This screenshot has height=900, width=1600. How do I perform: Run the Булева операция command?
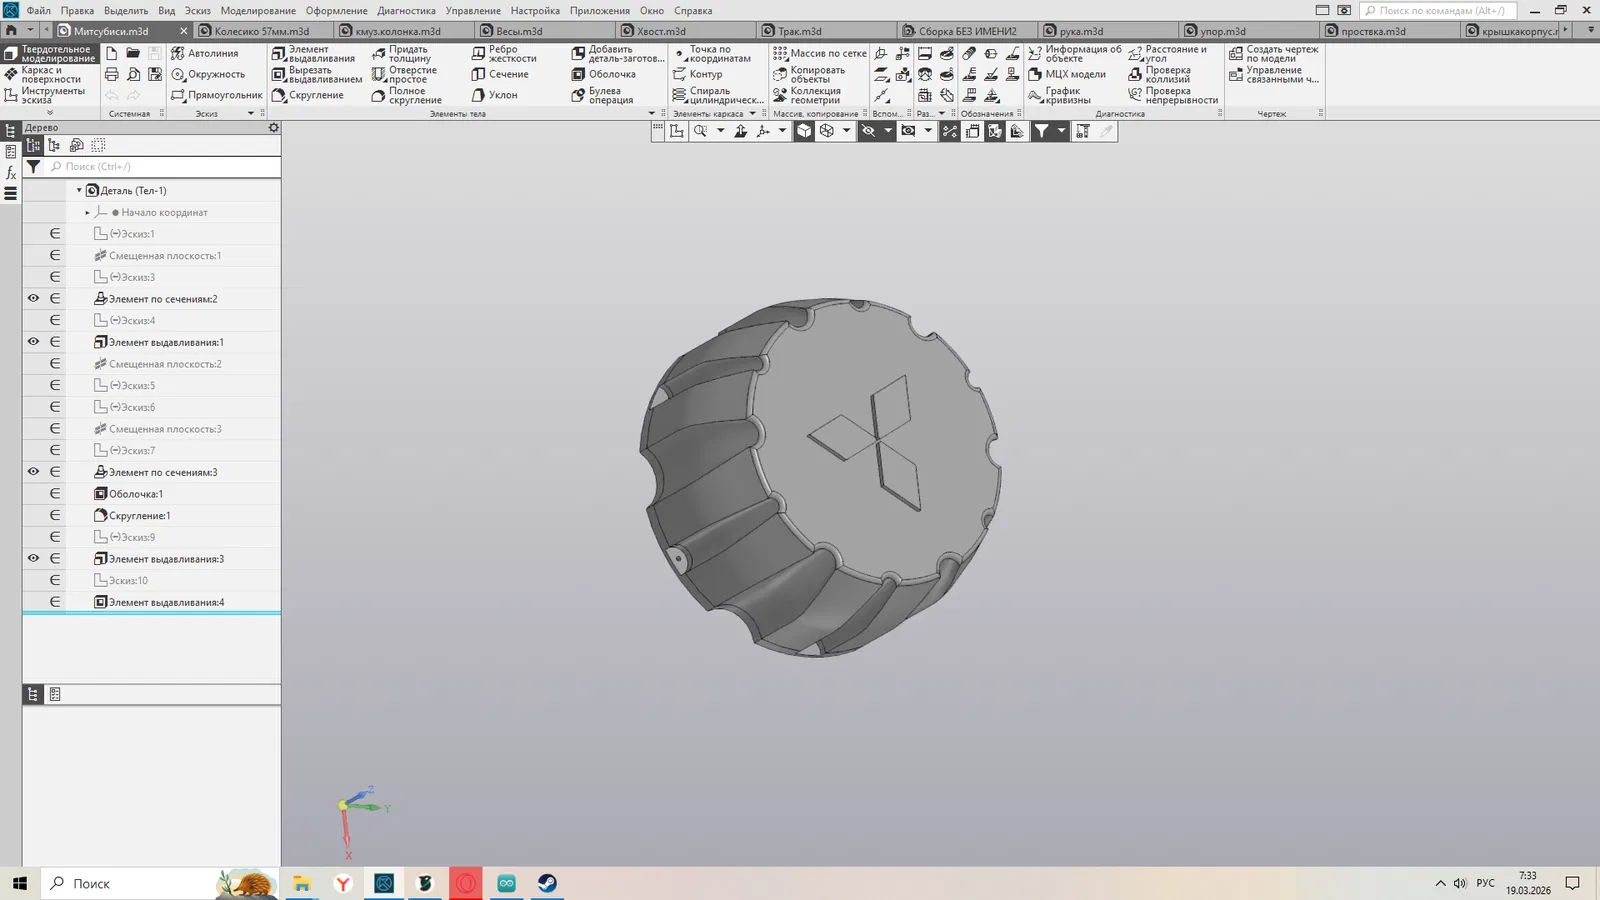(x=602, y=96)
